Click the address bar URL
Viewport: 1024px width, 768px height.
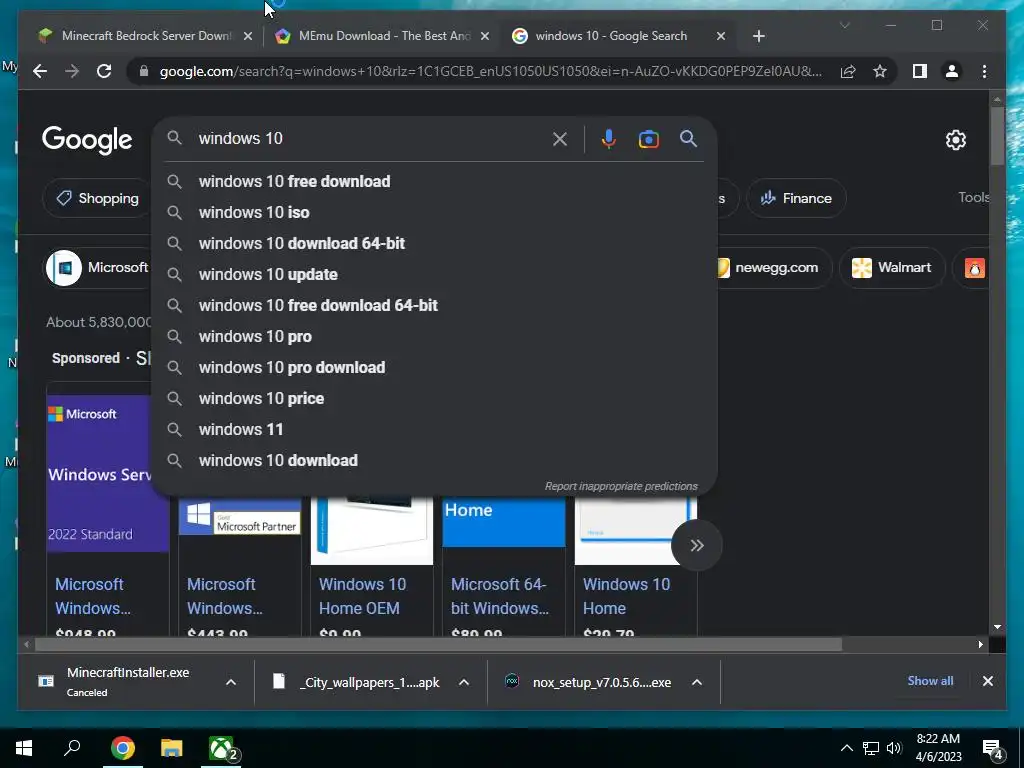click(490, 71)
